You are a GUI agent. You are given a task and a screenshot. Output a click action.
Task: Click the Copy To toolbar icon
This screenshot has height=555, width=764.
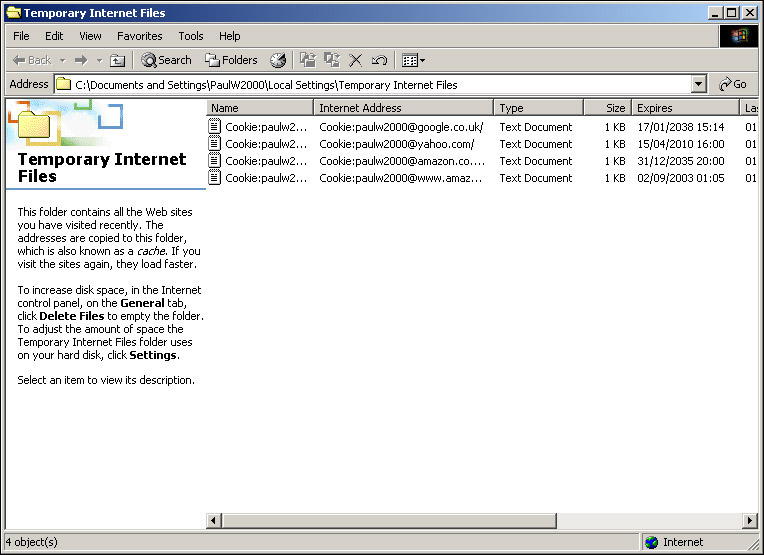coord(332,60)
